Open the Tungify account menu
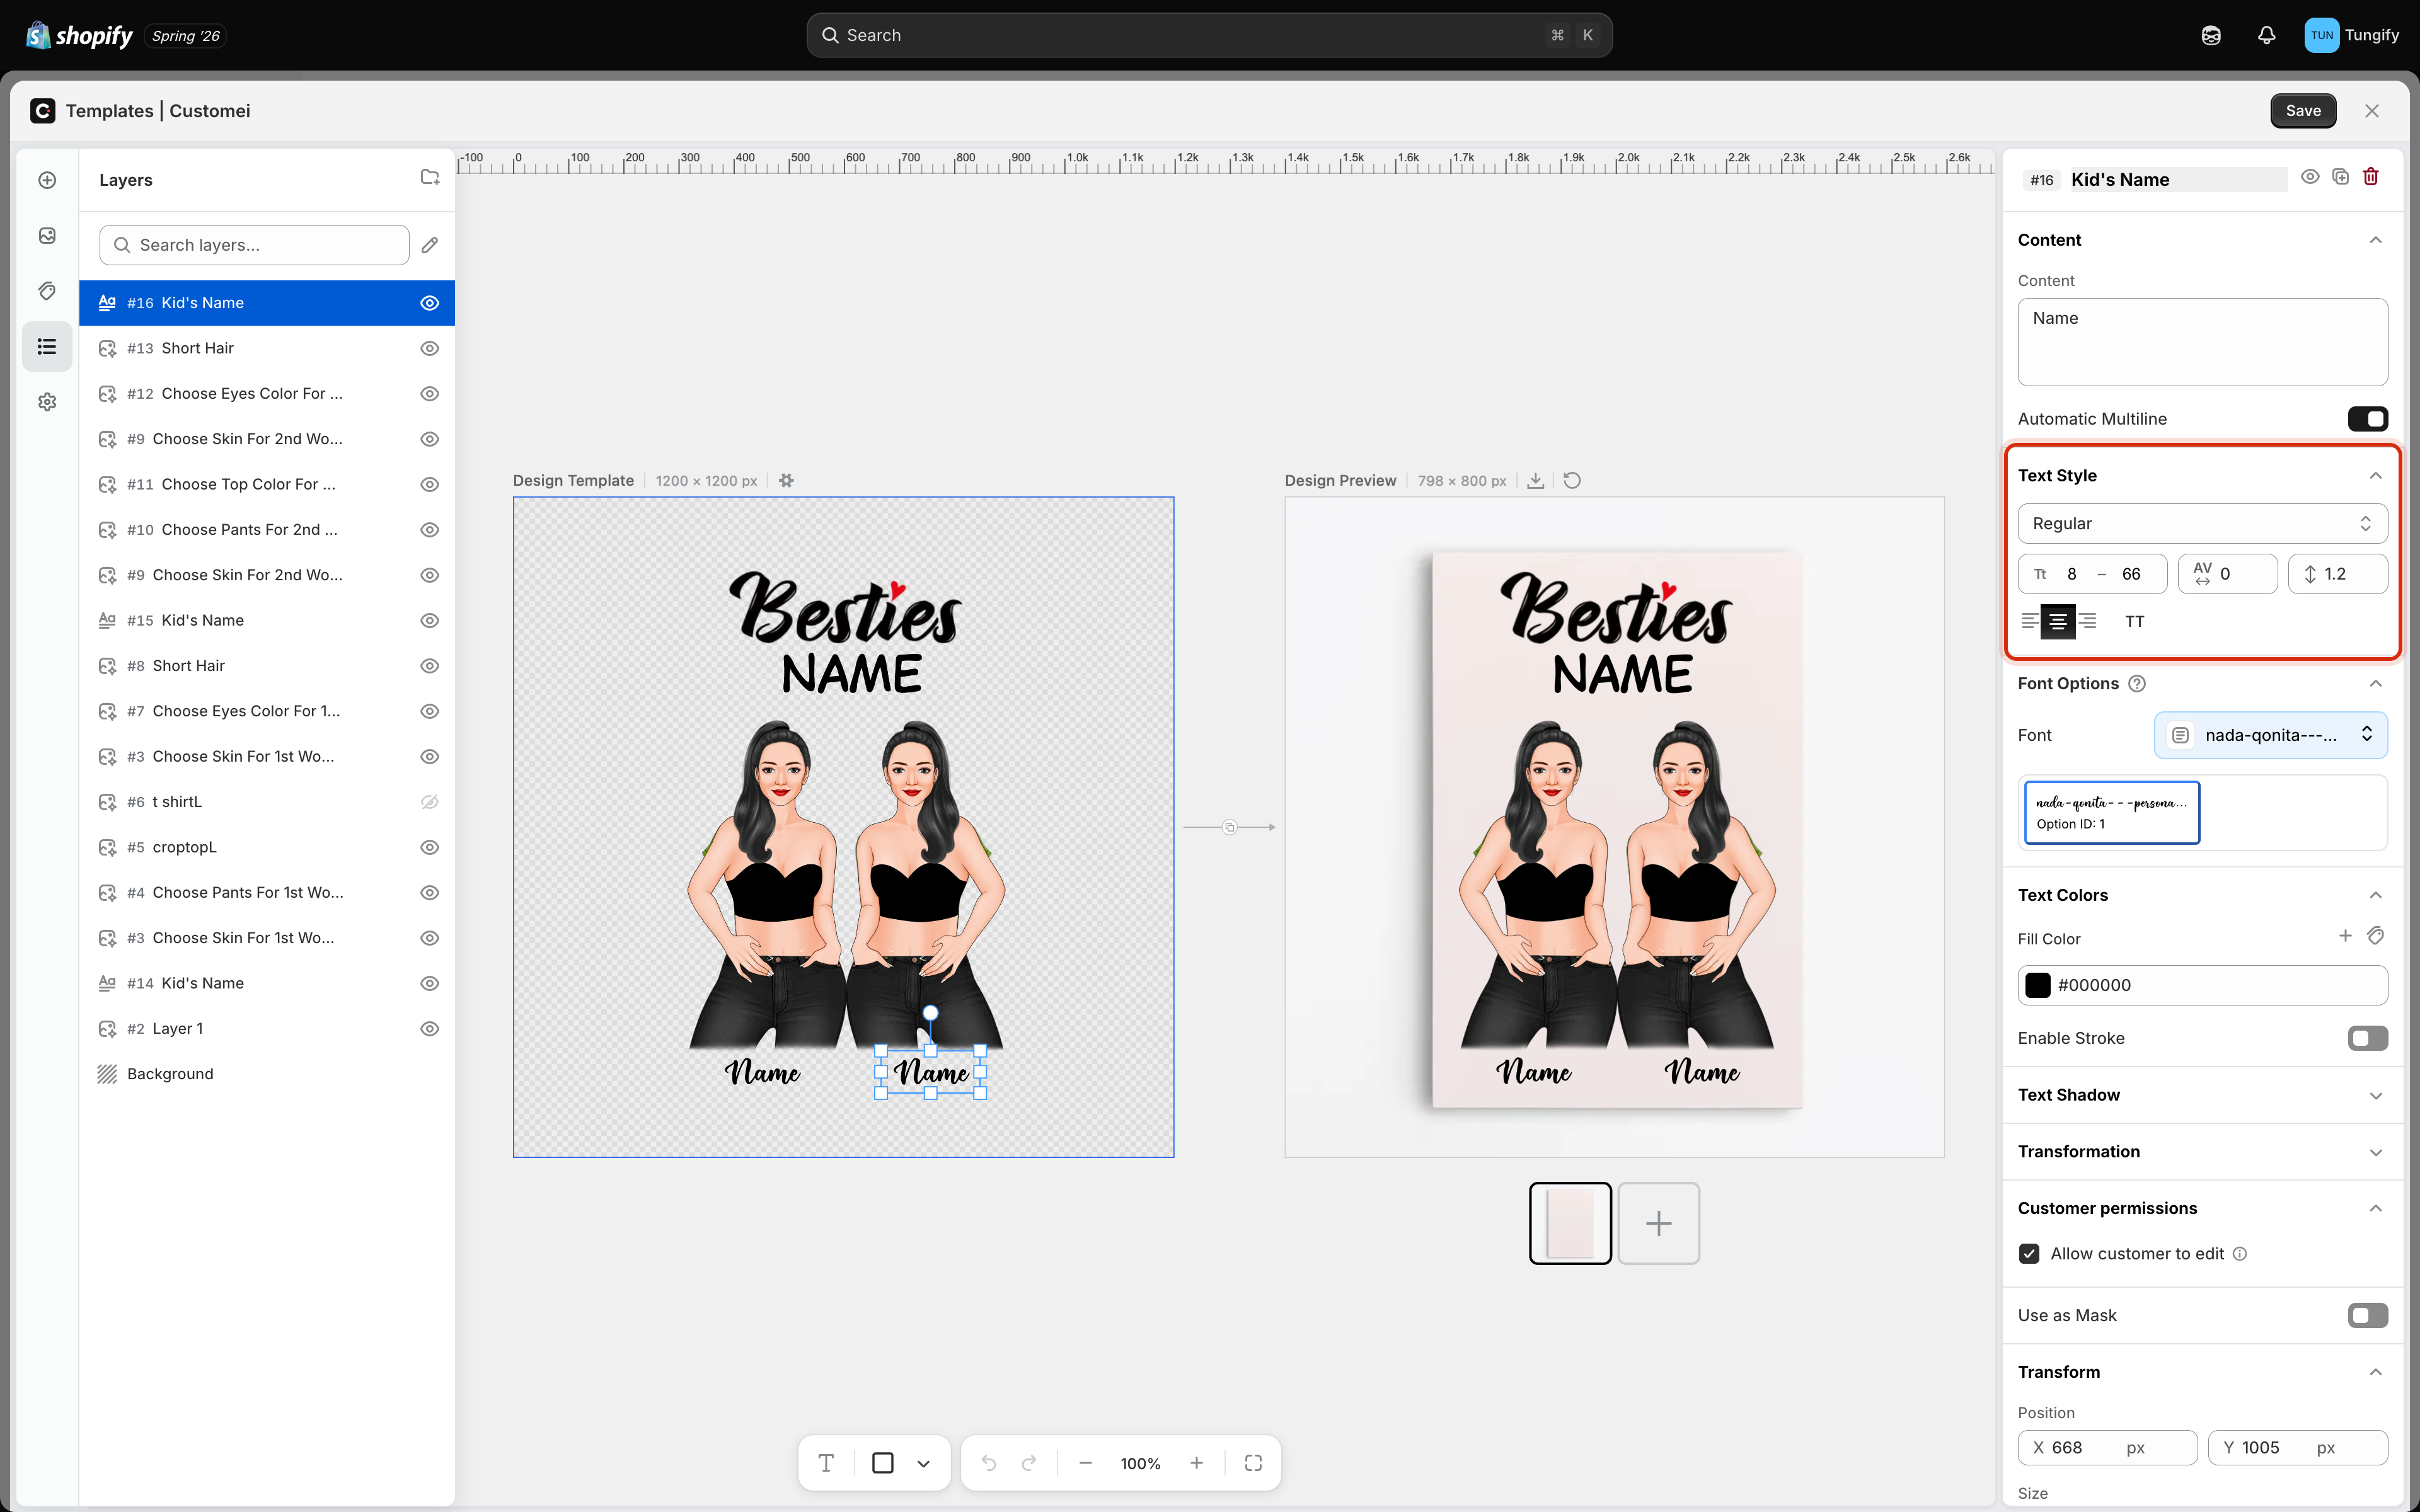 (2352, 35)
